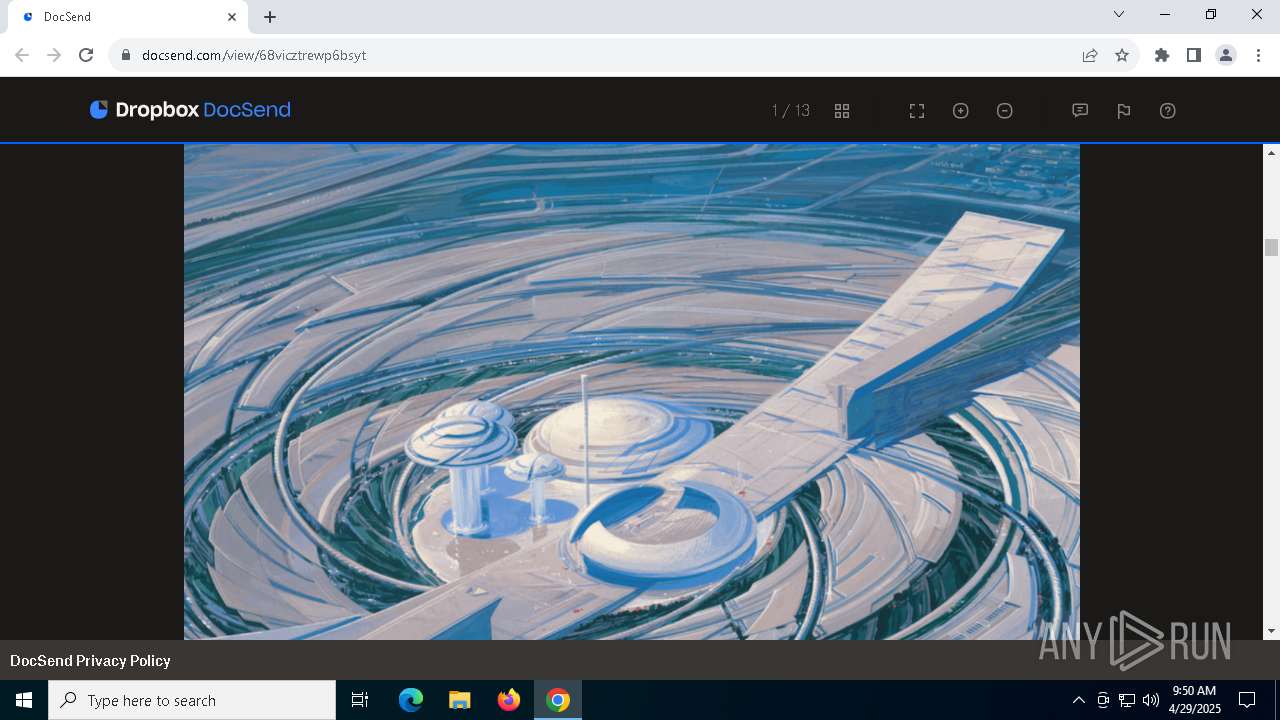The height and width of the screenshot is (720, 1280).
Task: Click the scrollbar up arrow
Action: click(x=1272, y=153)
